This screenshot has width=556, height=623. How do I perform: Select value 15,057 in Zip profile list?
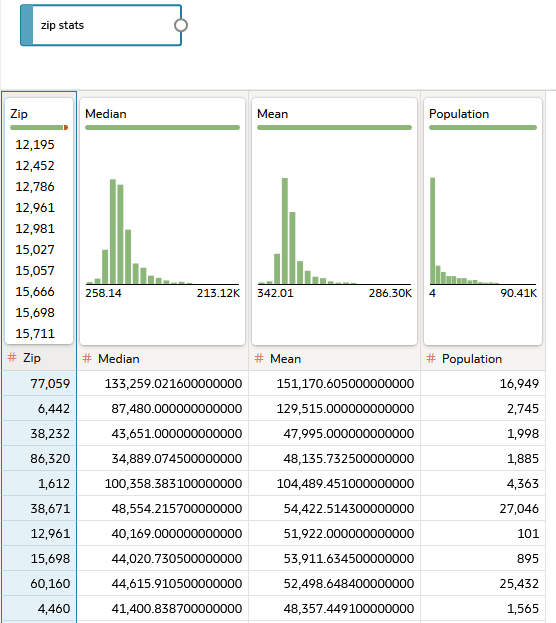click(x=35, y=271)
